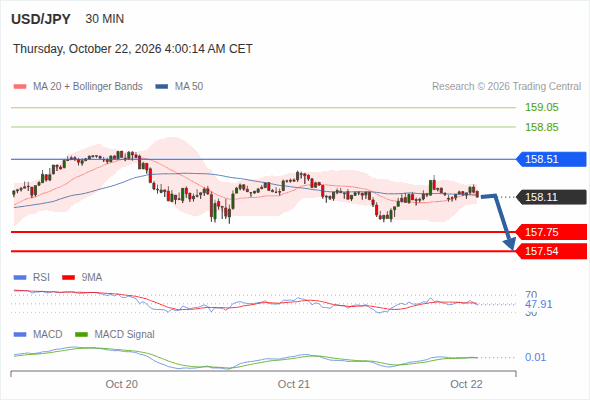Click the MA 20 + Bollinger Bands label
The image size is (590, 400).
pos(88,87)
